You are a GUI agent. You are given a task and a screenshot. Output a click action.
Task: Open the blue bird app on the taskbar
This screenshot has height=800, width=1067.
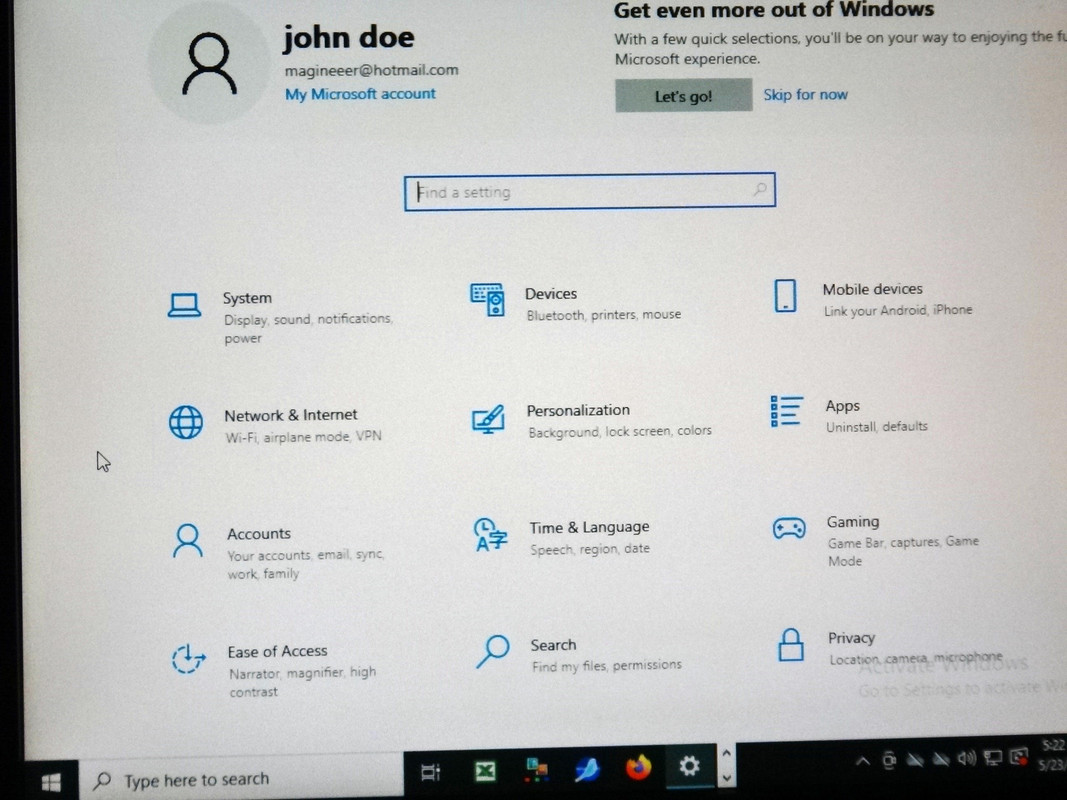pos(587,769)
